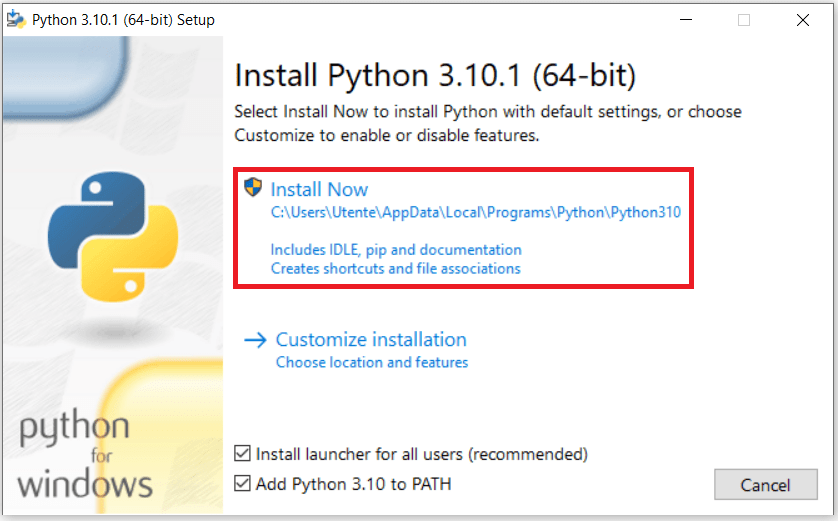Click the 'Install launcher for all users (recommended)' label
Viewport: 838px width, 521px height.
point(422,454)
